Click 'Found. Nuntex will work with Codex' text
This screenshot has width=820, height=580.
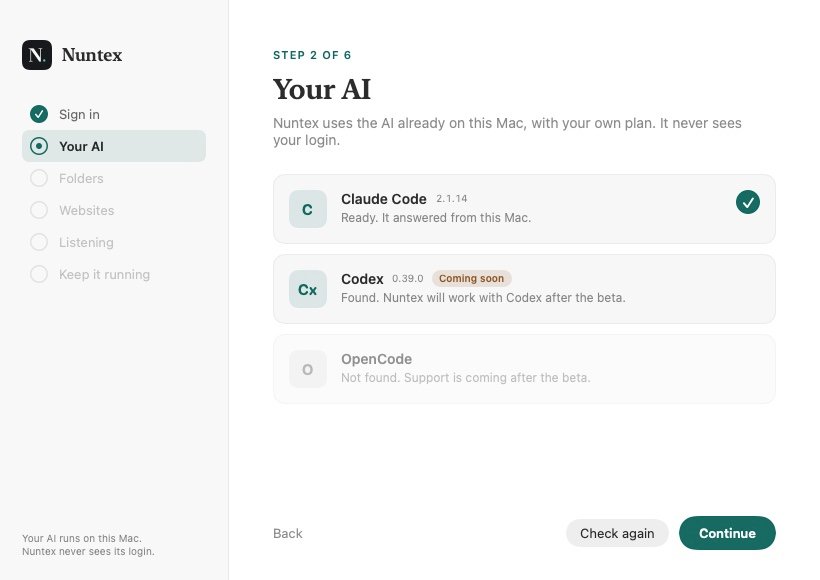click(x=483, y=298)
